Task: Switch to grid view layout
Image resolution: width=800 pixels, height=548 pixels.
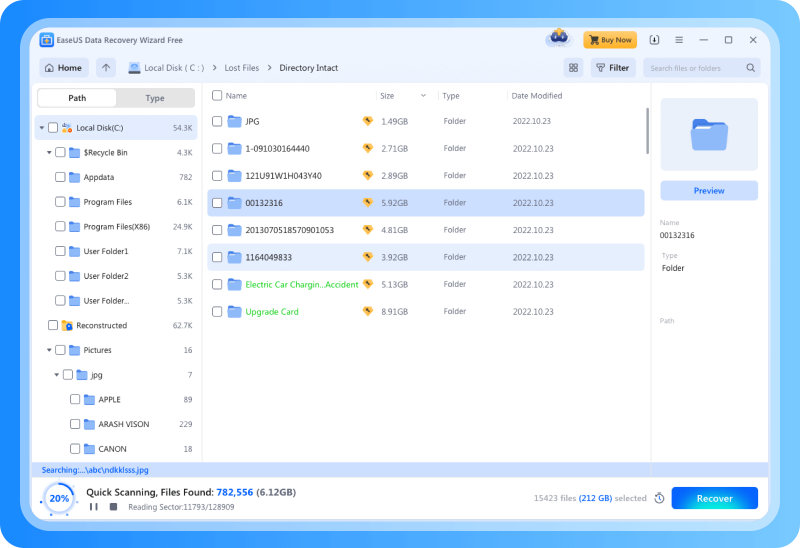Action: tap(573, 68)
